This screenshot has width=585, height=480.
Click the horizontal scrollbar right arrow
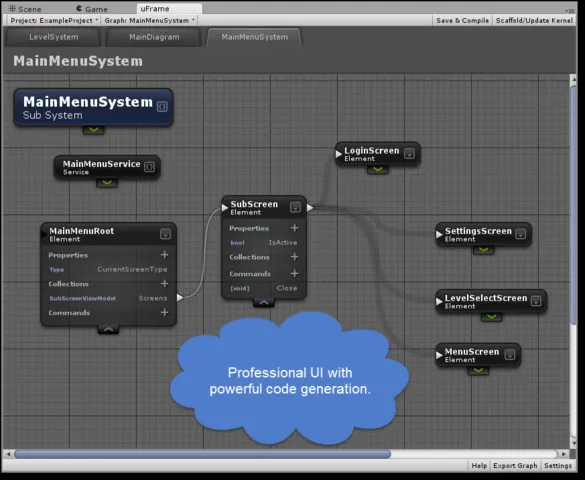[563, 454]
